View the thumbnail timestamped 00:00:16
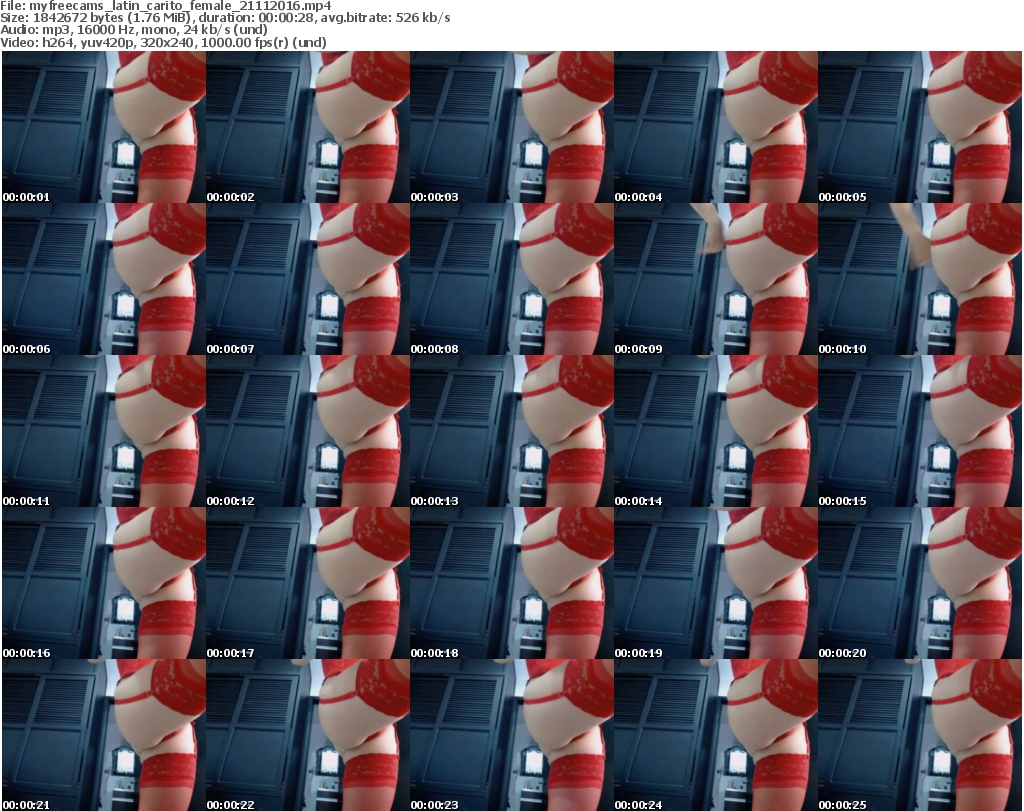The width and height of the screenshot is (1024, 811). click(x=104, y=583)
